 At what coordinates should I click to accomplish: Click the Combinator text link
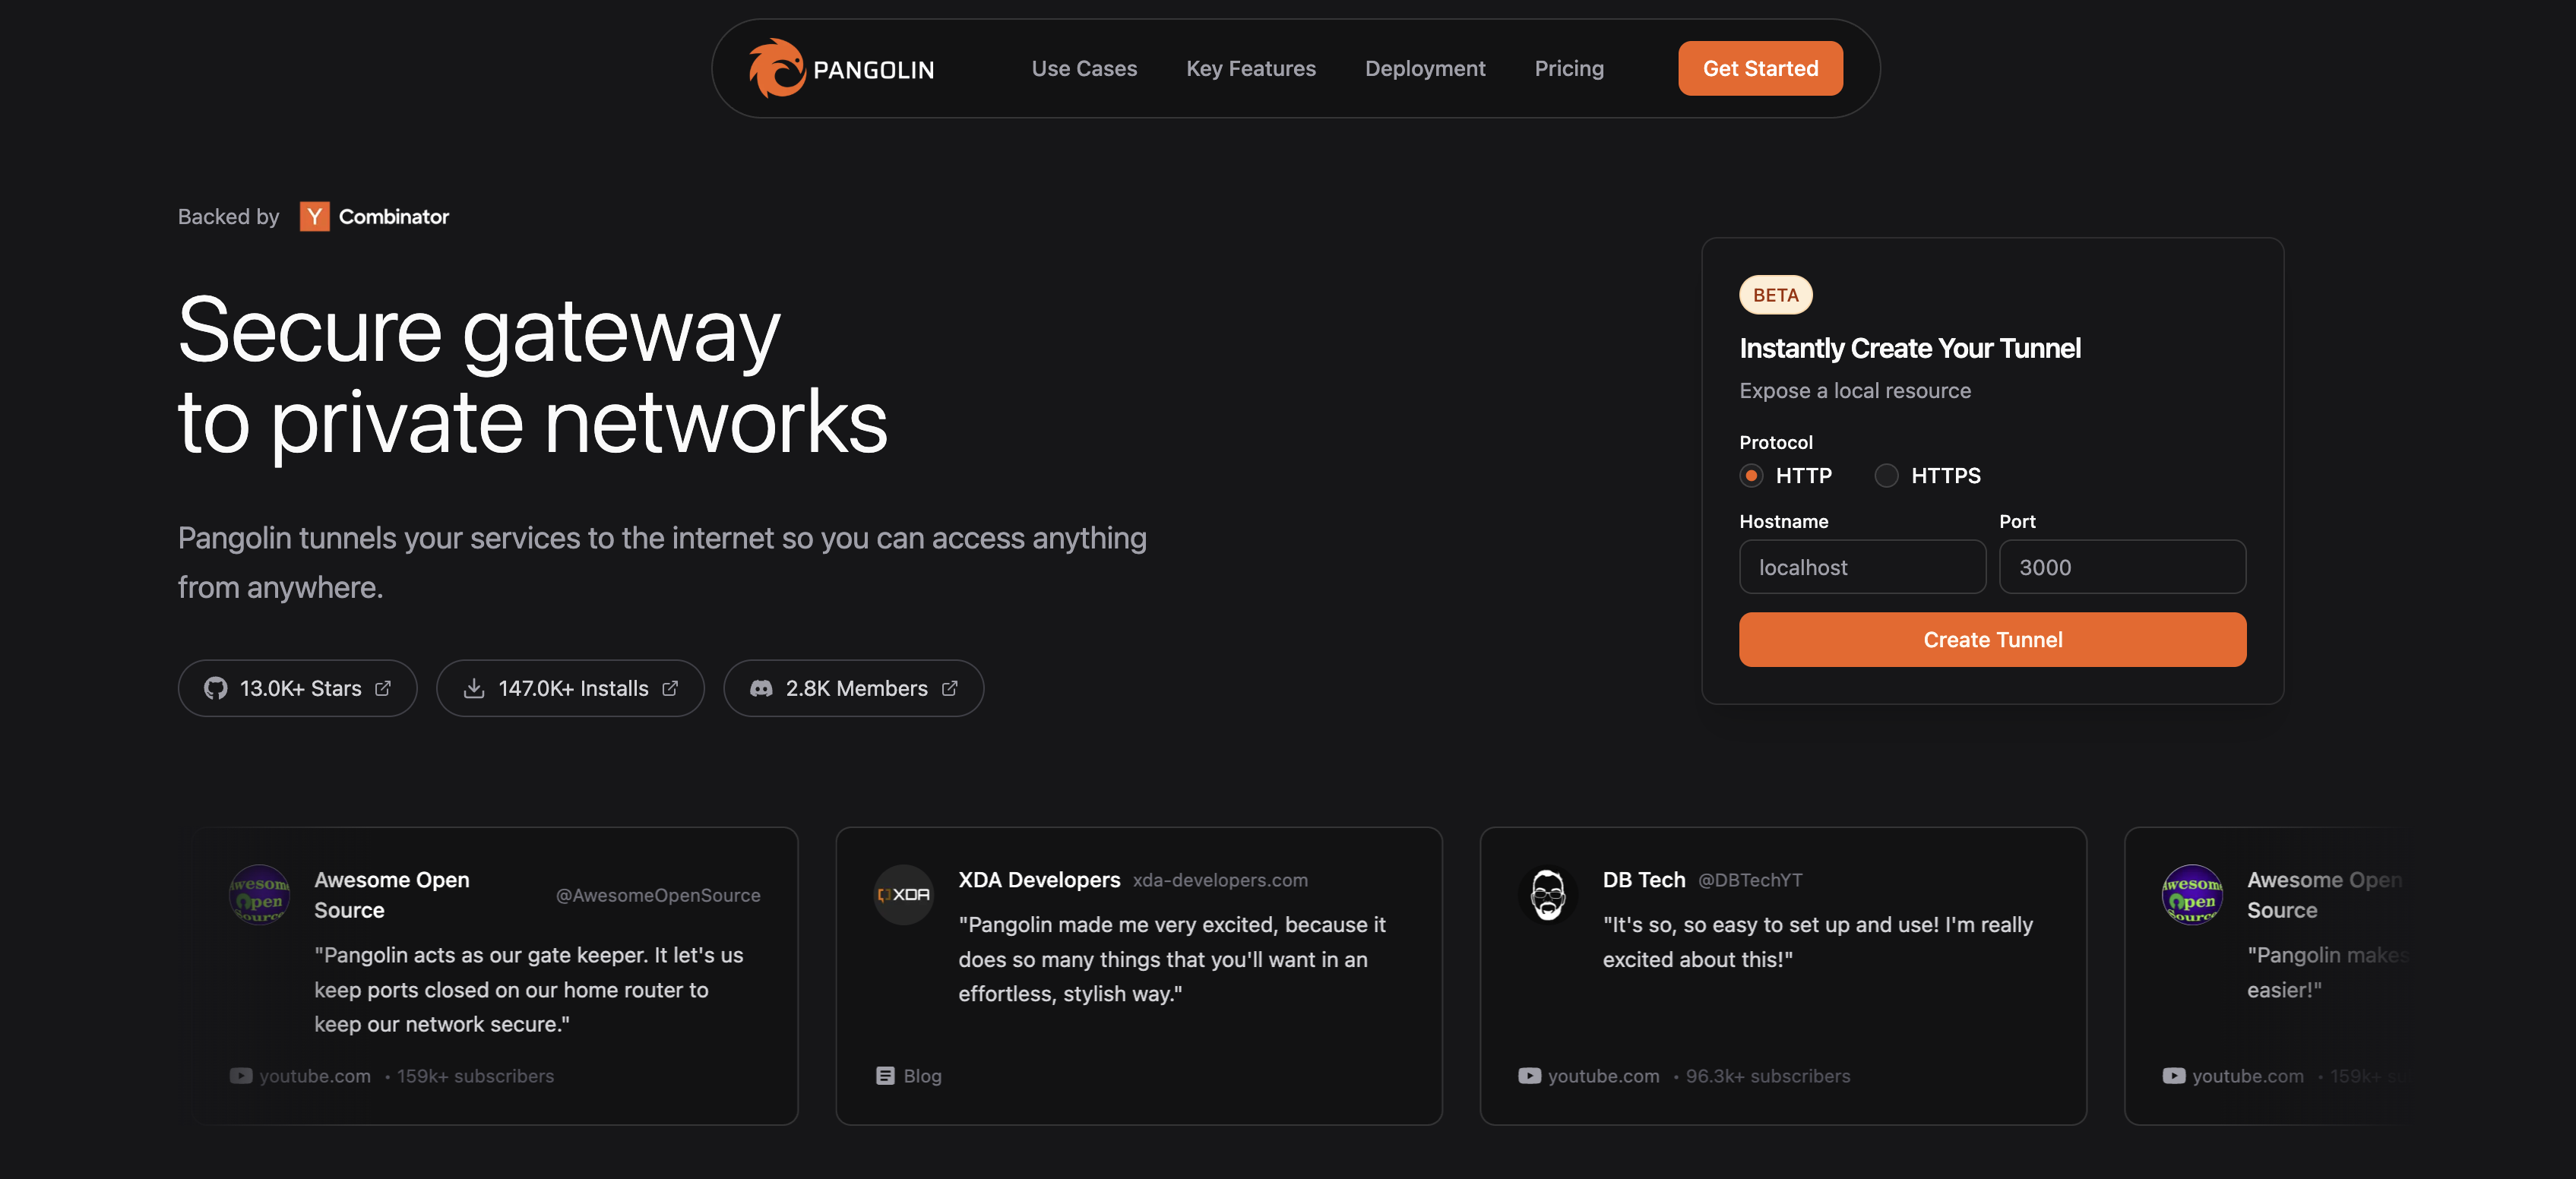coord(393,216)
